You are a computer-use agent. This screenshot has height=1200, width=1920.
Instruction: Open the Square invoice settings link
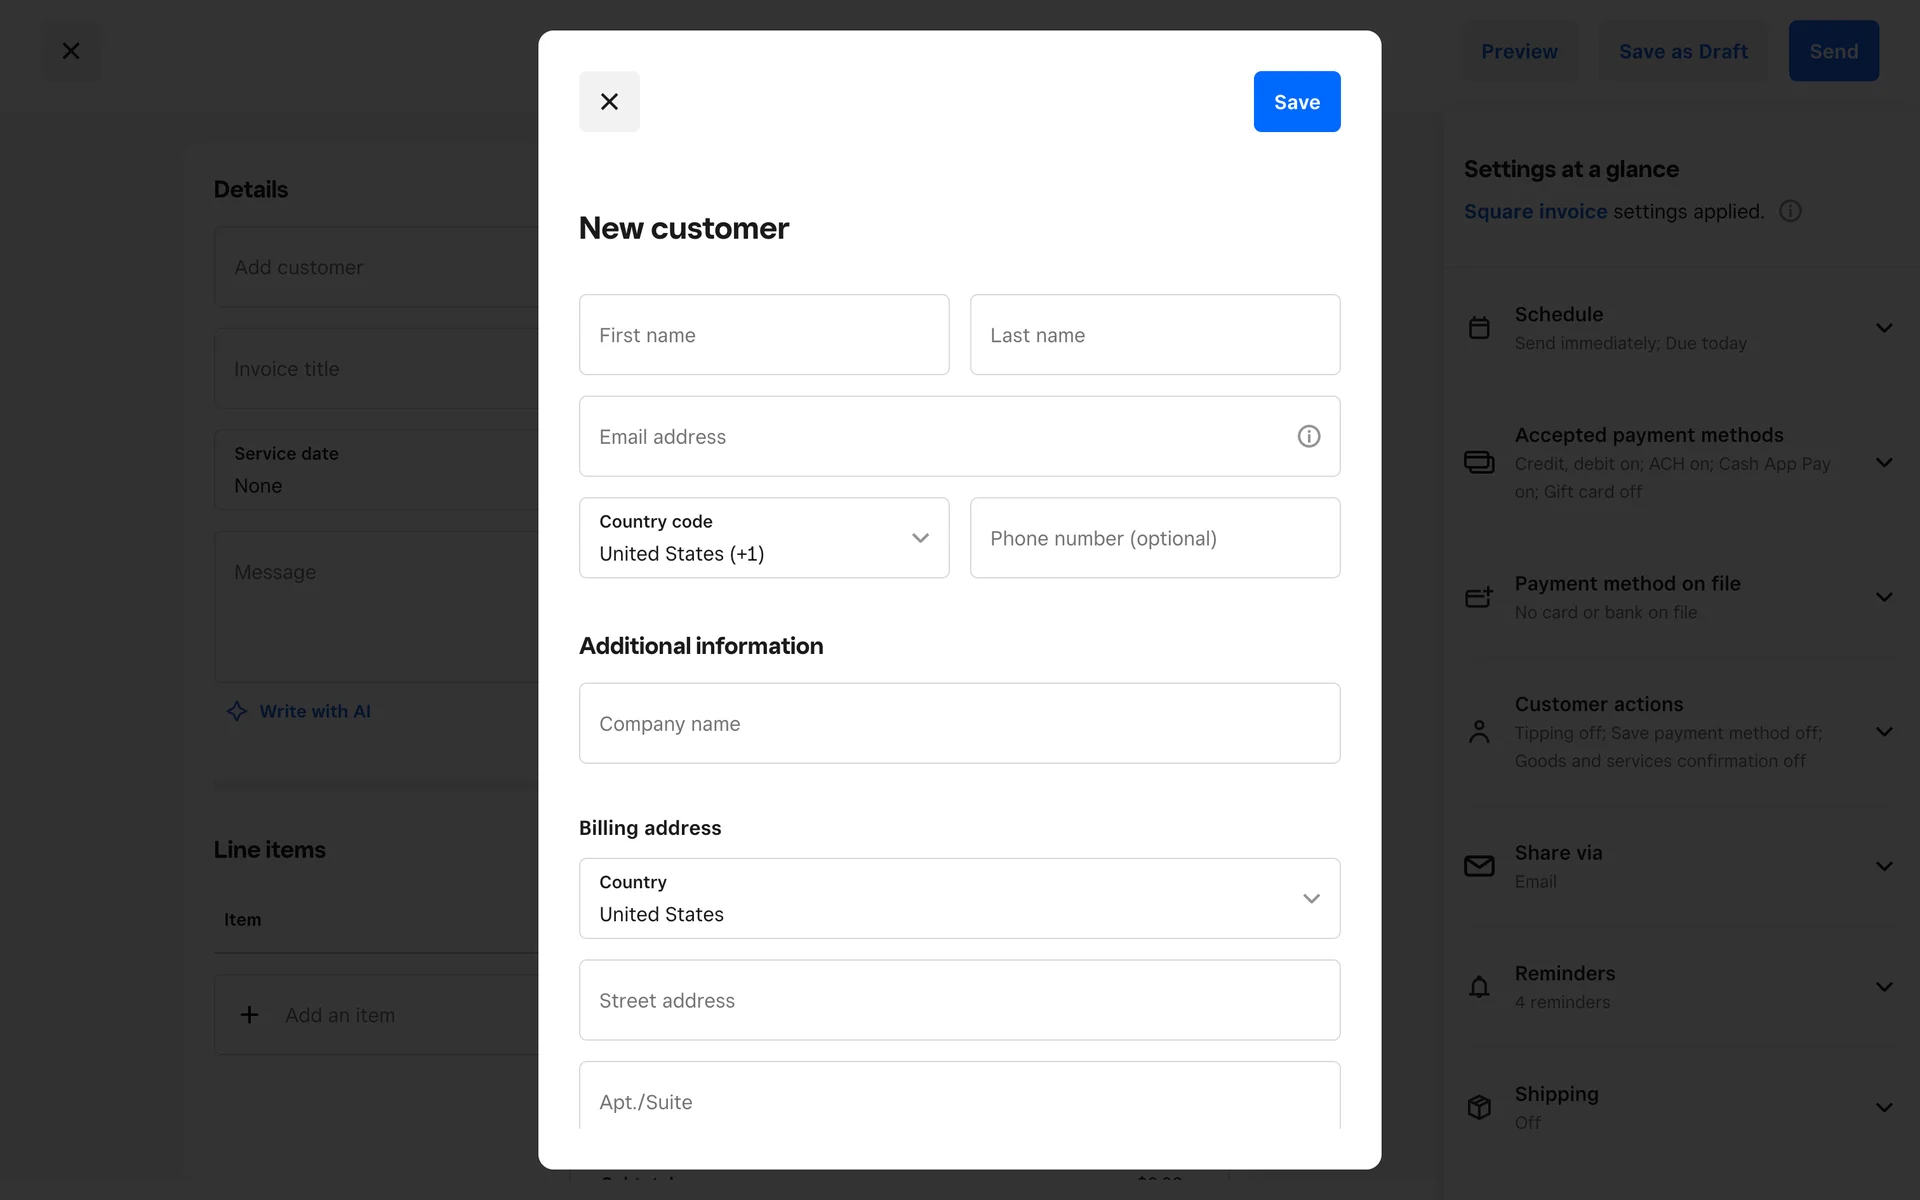coord(1535,211)
